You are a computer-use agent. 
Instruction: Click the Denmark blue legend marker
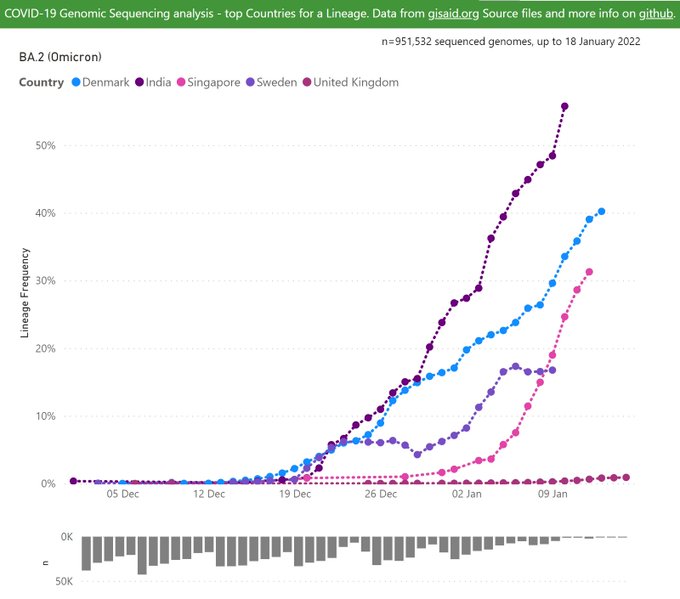pyautogui.click(x=75, y=82)
